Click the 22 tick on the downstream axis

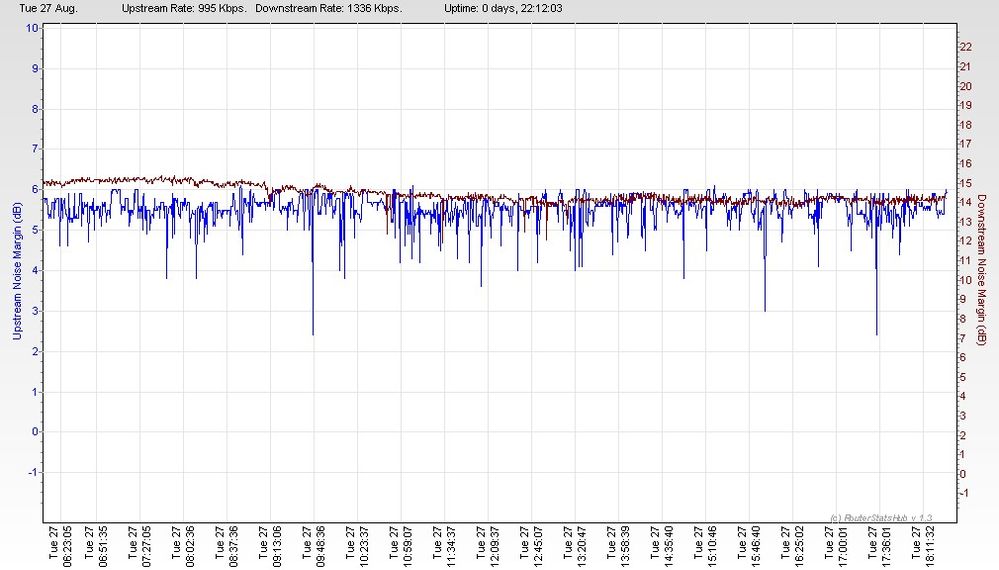pos(966,47)
